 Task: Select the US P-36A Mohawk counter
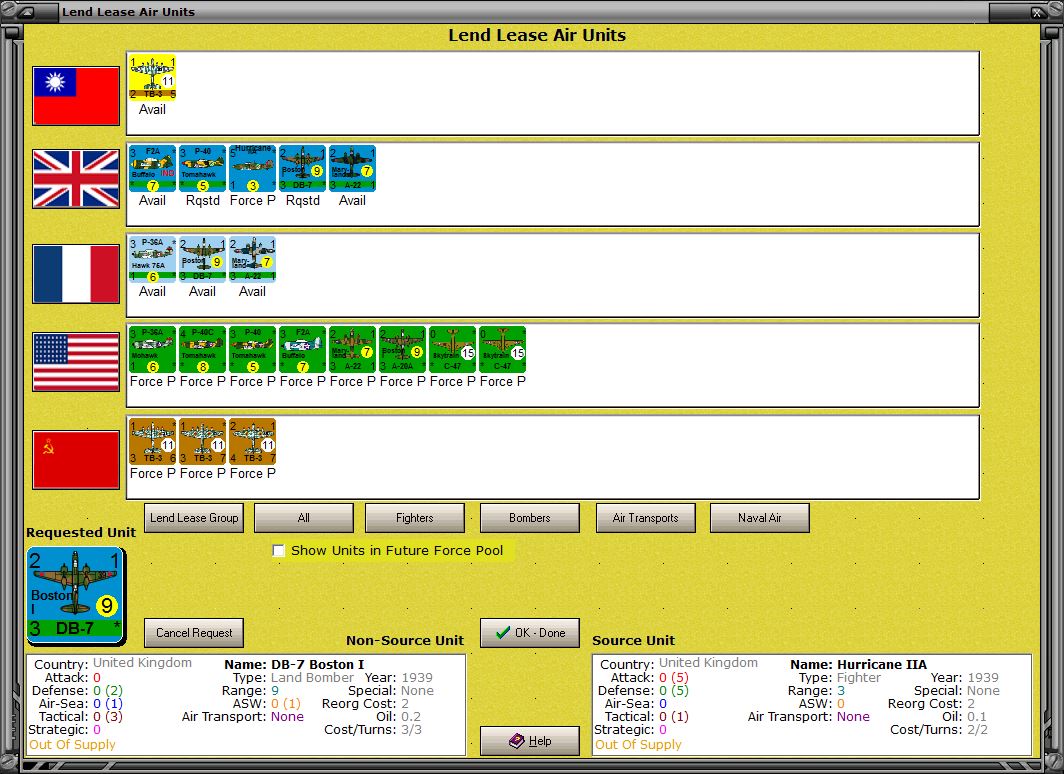click(x=153, y=349)
